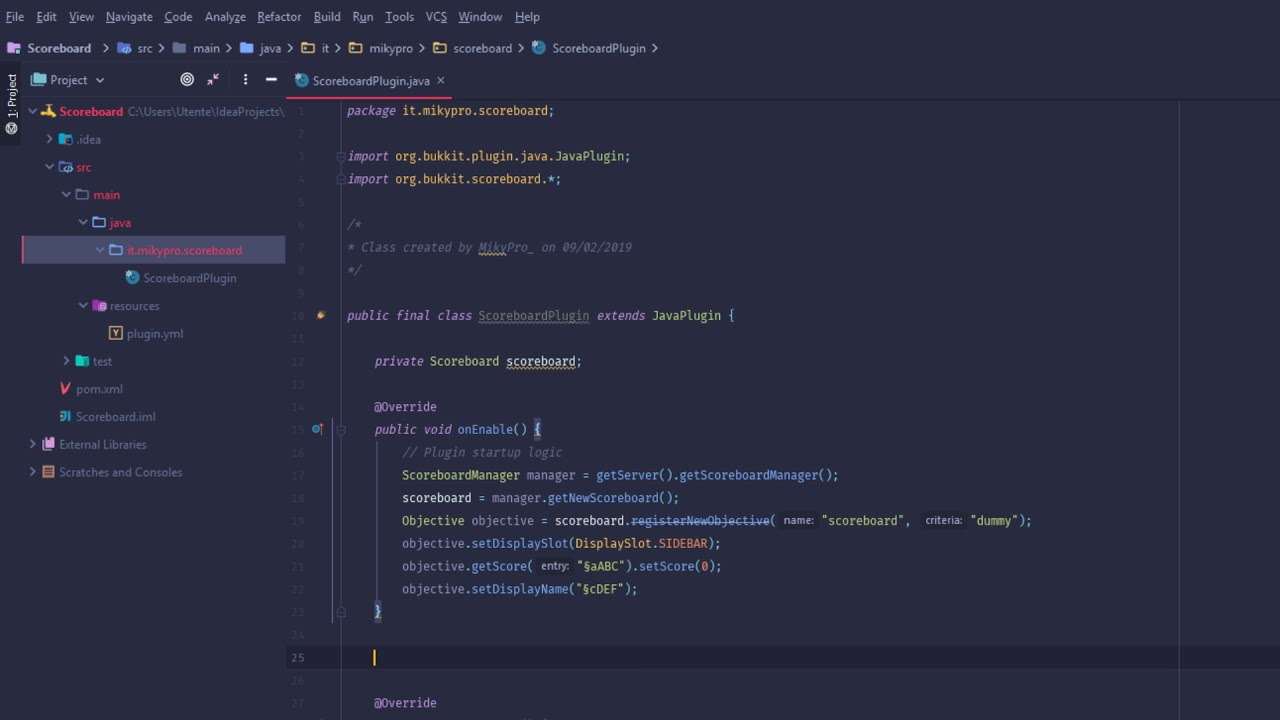Open the VCS menu
The width and height of the screenshot is (1280, 720).
tap(436, 16)
